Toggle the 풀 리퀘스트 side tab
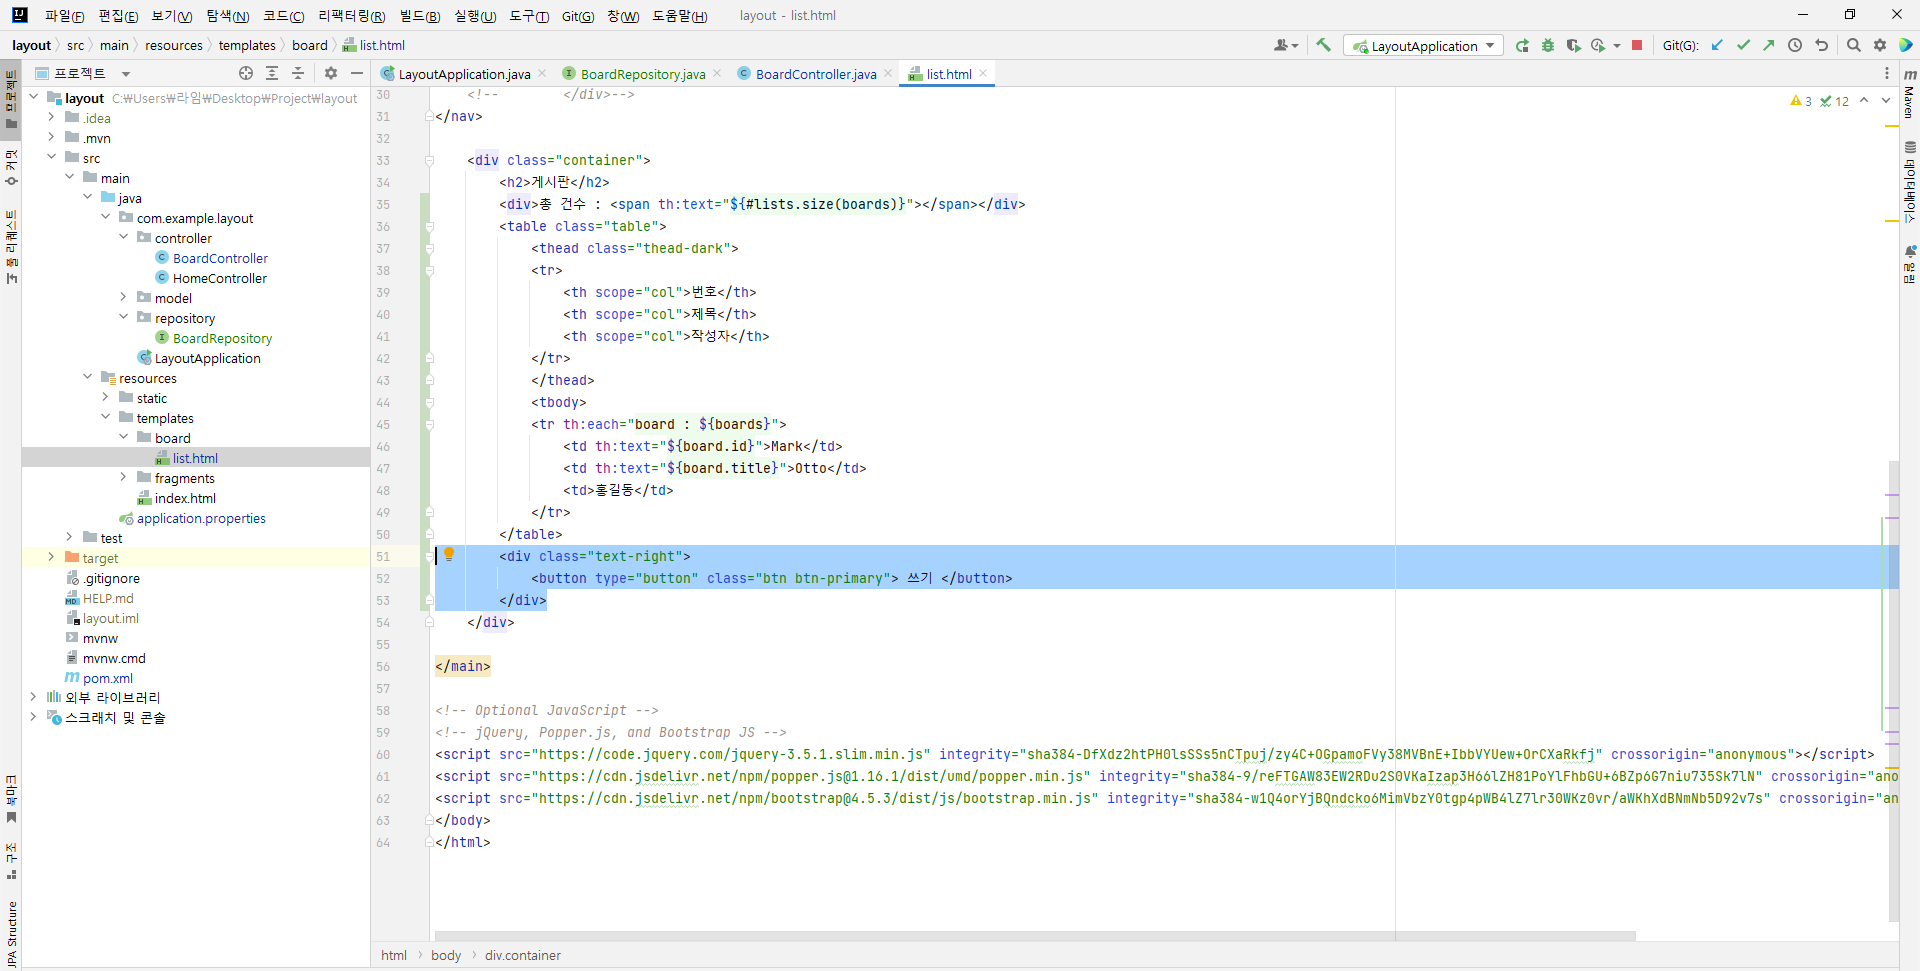The width and height of the screenshot is (1920, 971). pyautogui.click(x=11, y=247)
